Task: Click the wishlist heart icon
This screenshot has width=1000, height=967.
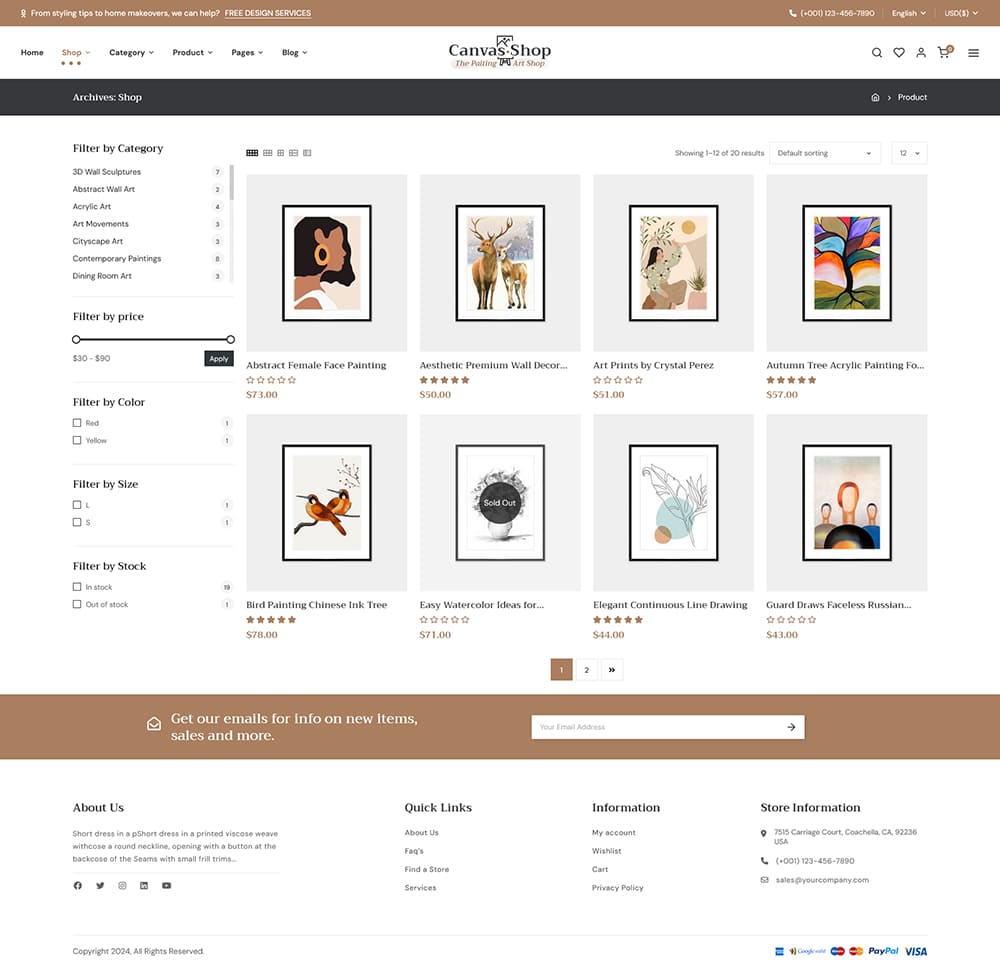Action: [899, 52]
